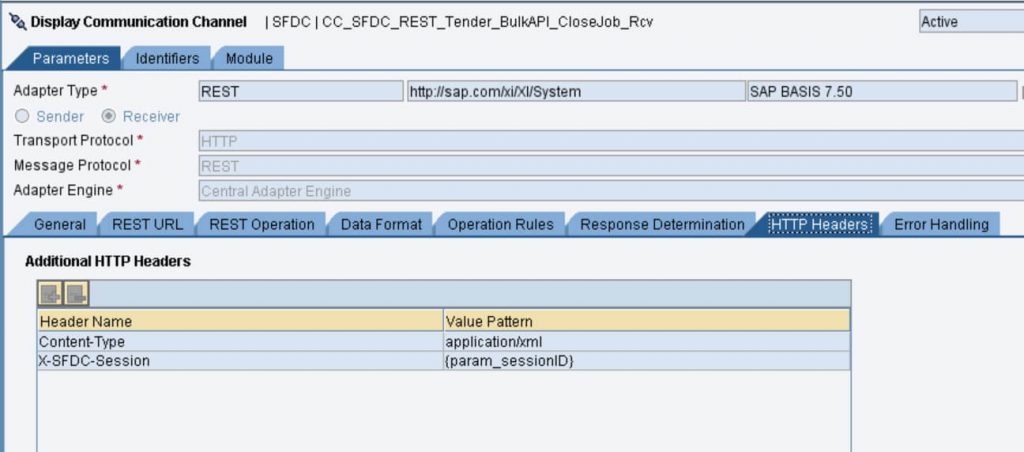Open the Transport Protocol HTTP dropdown
Image resolution: width=1024 pixels, height=452 pixels.
(611, 141)
